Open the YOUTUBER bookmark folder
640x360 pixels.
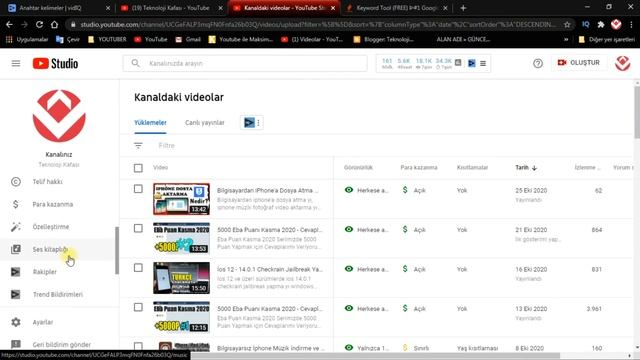coord(107,40)
